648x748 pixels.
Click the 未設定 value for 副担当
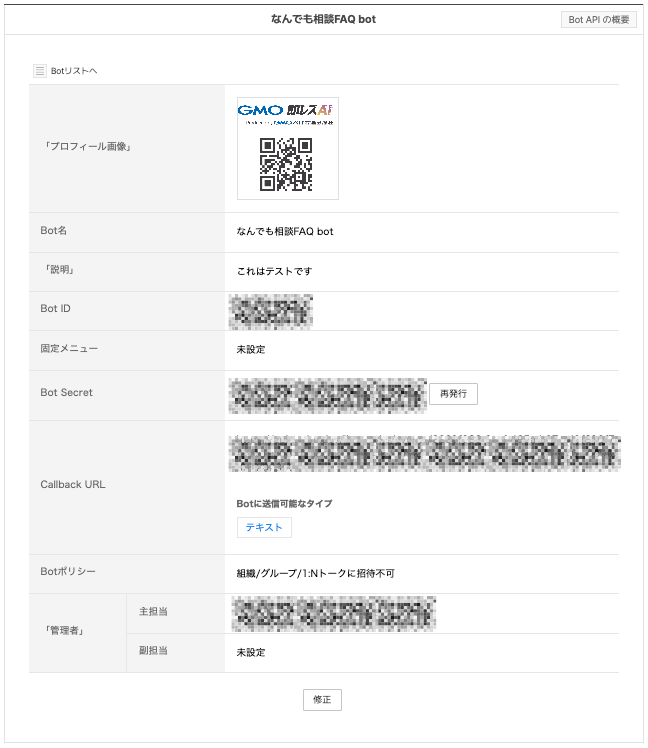[x=251, y=652]
